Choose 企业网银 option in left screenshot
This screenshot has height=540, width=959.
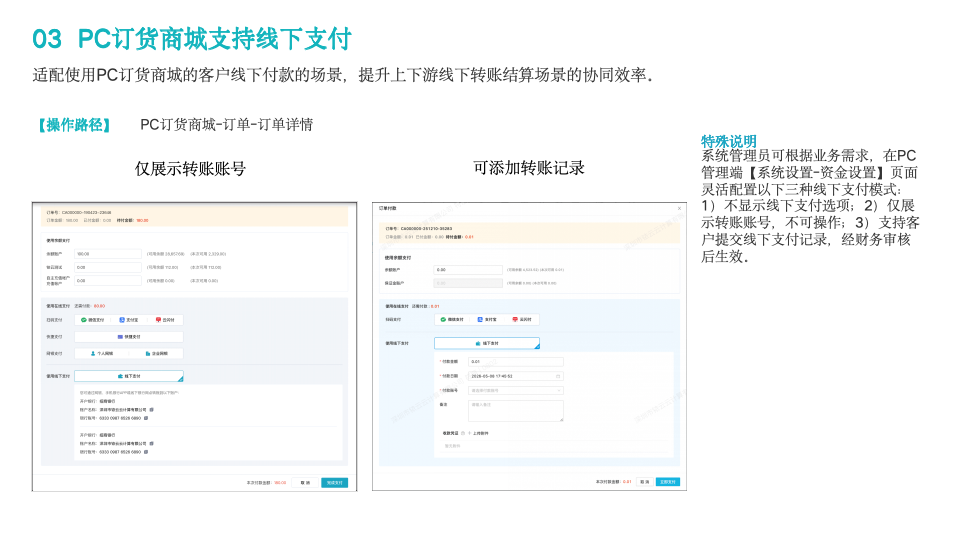point(156,353)
